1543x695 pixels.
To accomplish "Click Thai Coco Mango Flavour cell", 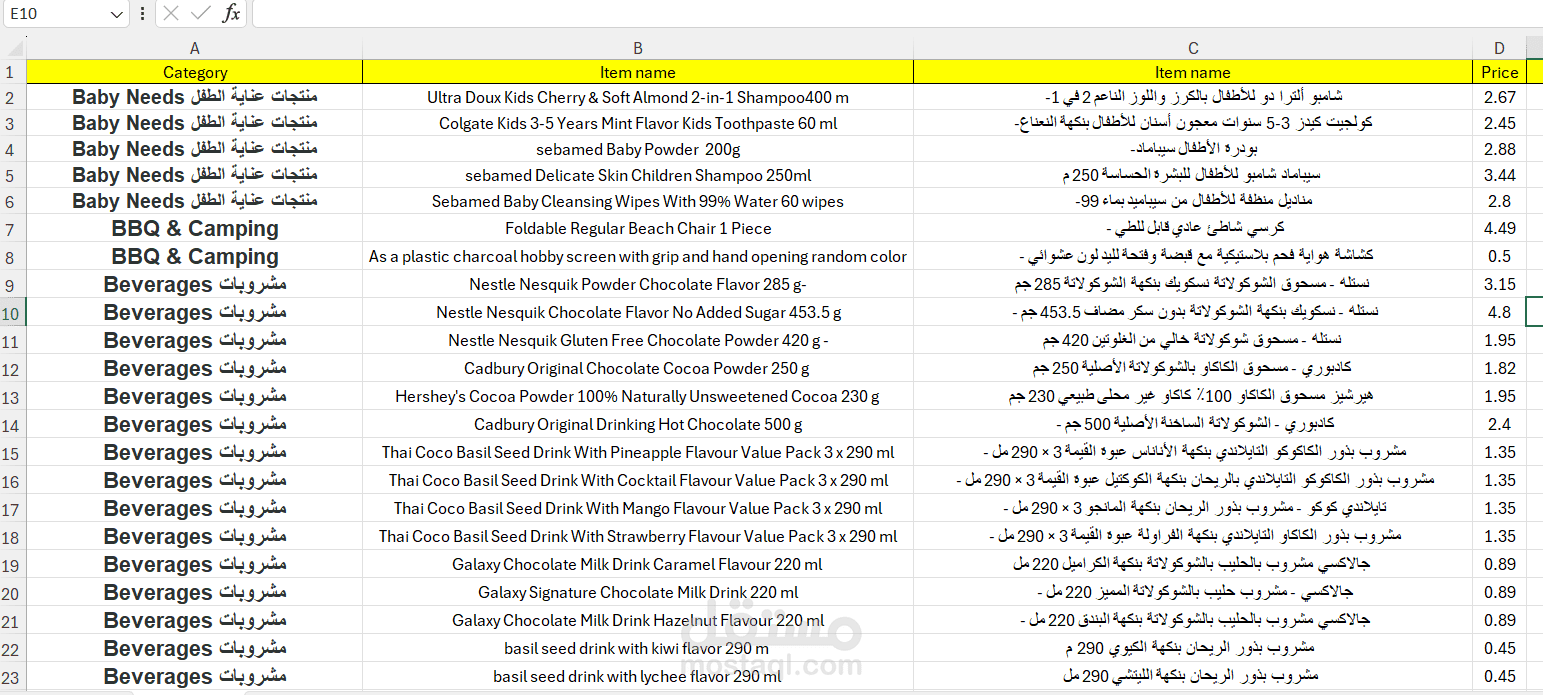I will click(638, 508).
